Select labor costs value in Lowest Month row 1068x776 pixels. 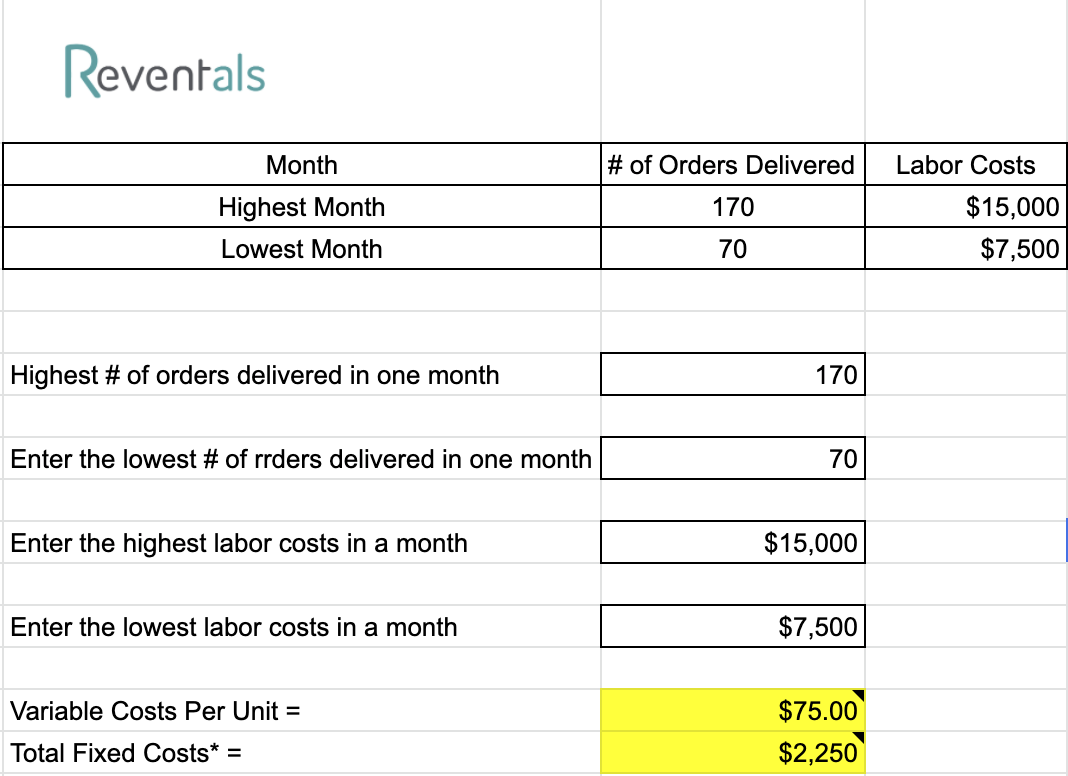click(965, 249)
